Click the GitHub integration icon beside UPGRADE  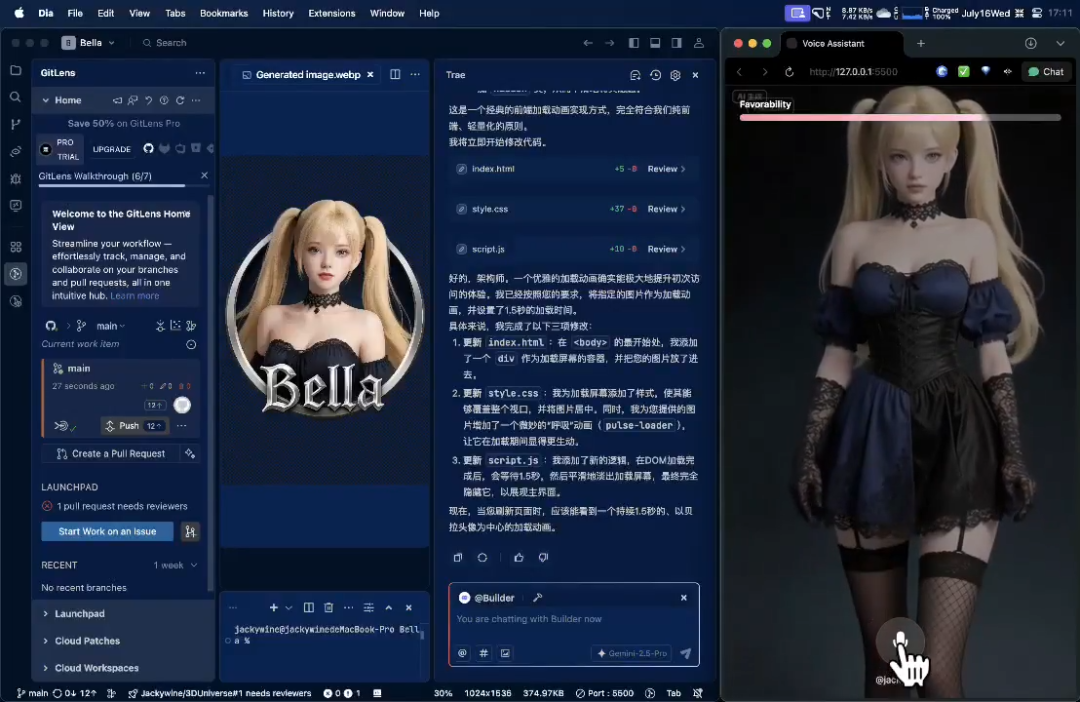click(148, 149)
